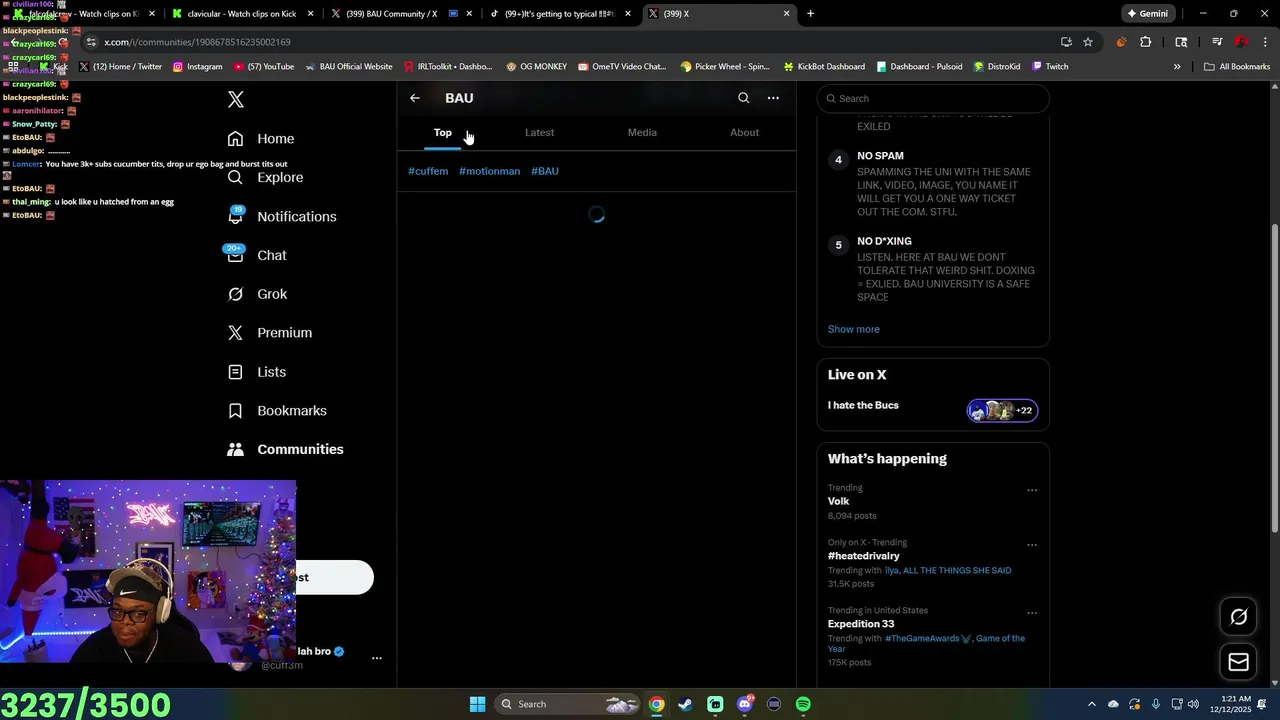Click the Post button in sidebar

click(x=334, y=577)
